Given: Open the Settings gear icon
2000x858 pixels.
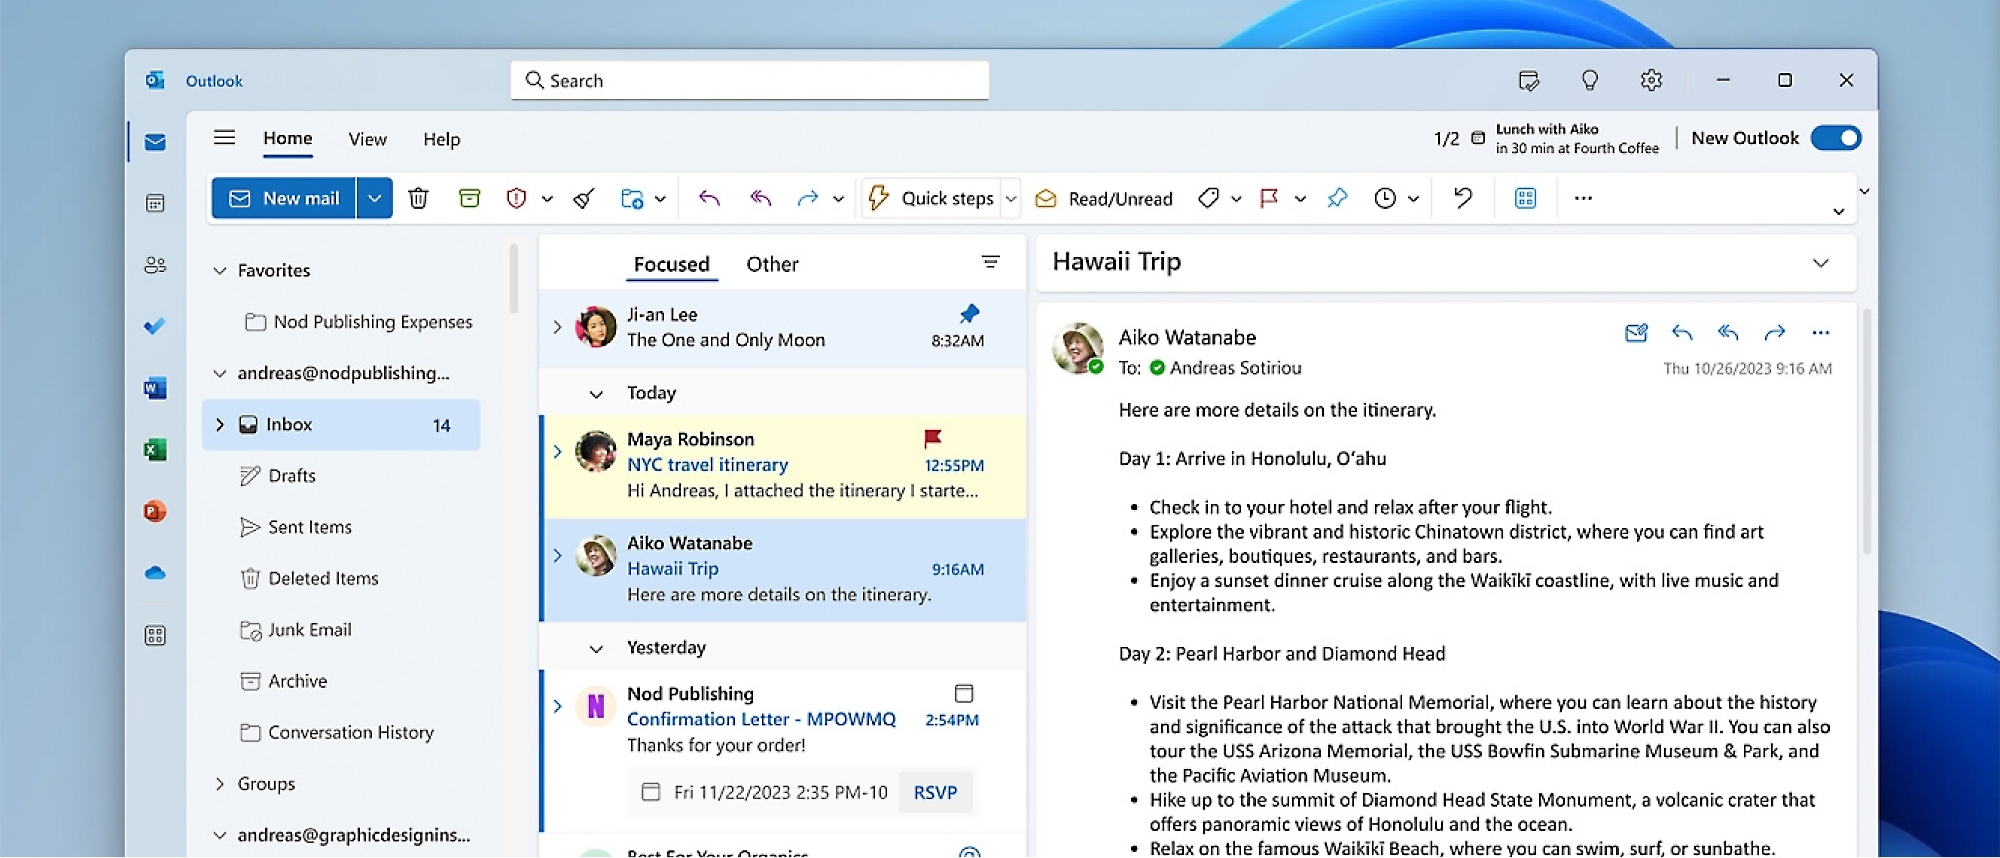Looking at the screenshot, I should pos(1651,80).
